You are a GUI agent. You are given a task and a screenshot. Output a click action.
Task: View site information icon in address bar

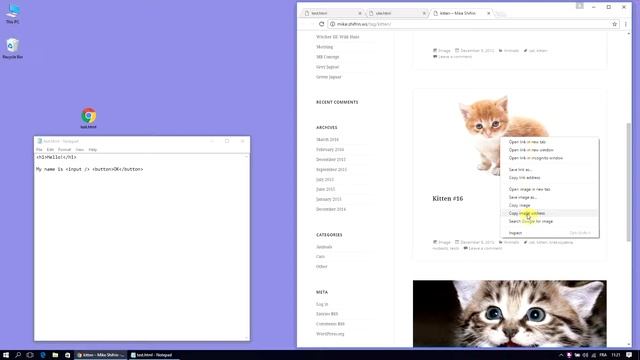pyautogui.click(x=332, y=24)
